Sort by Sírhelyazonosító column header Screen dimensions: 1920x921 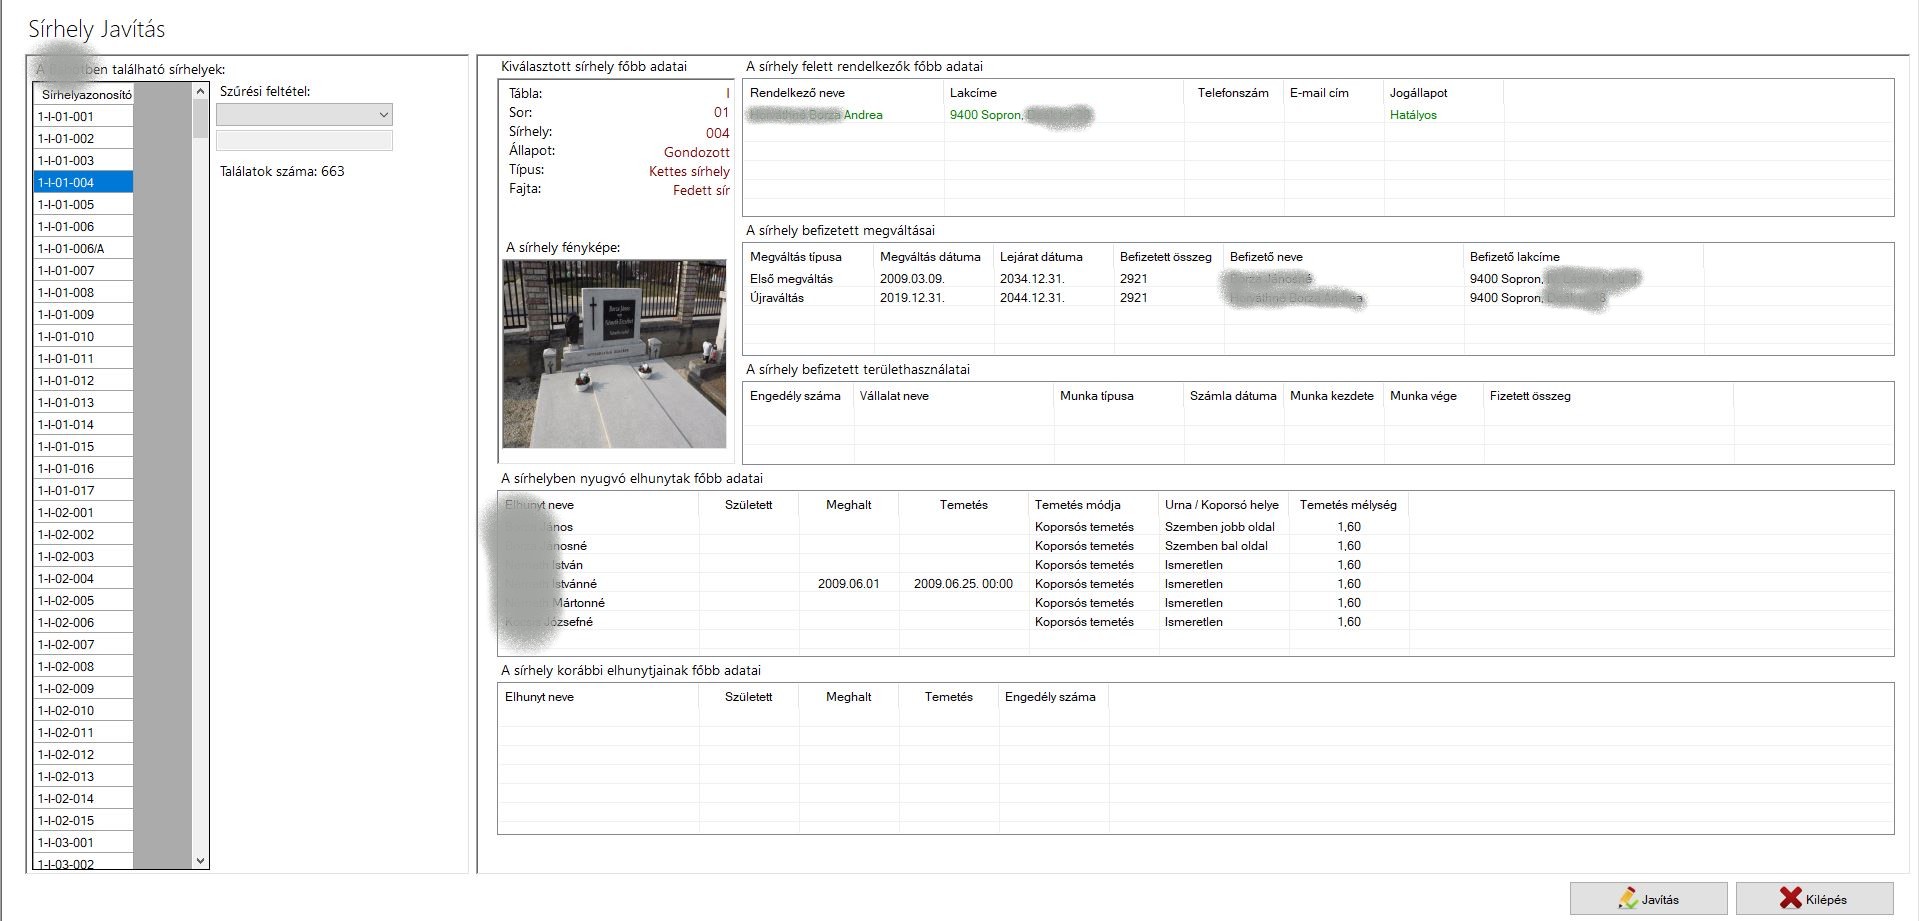coord(86,95)
